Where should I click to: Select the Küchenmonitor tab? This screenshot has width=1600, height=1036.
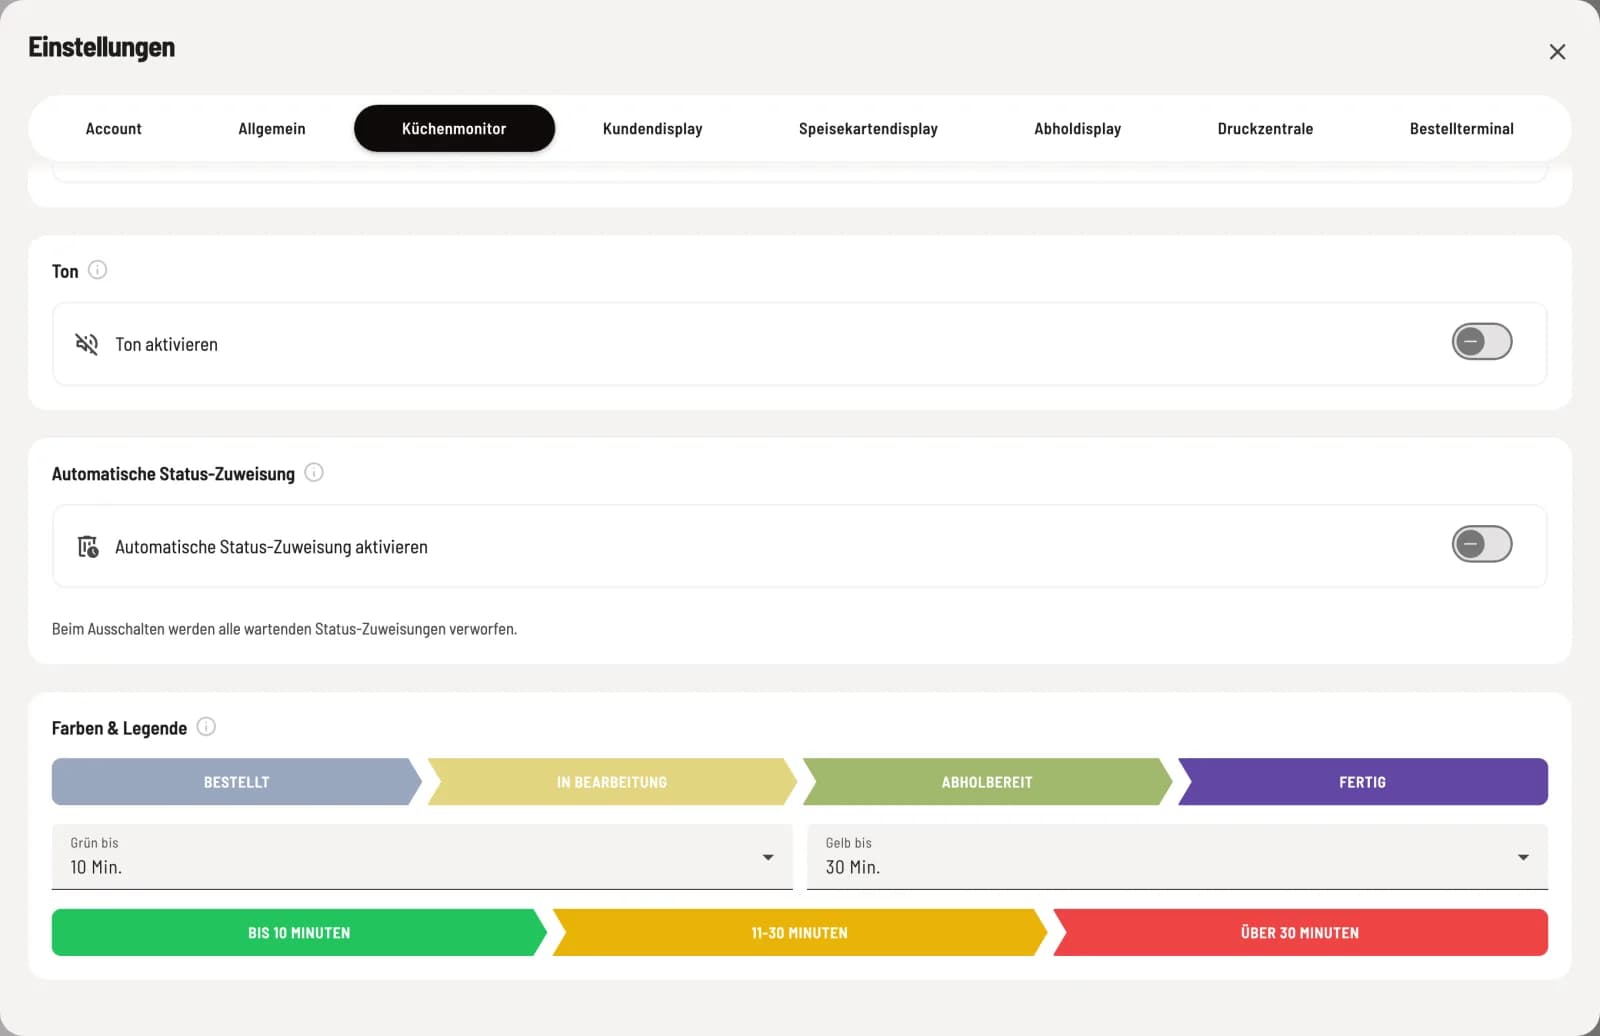[454, 129]
